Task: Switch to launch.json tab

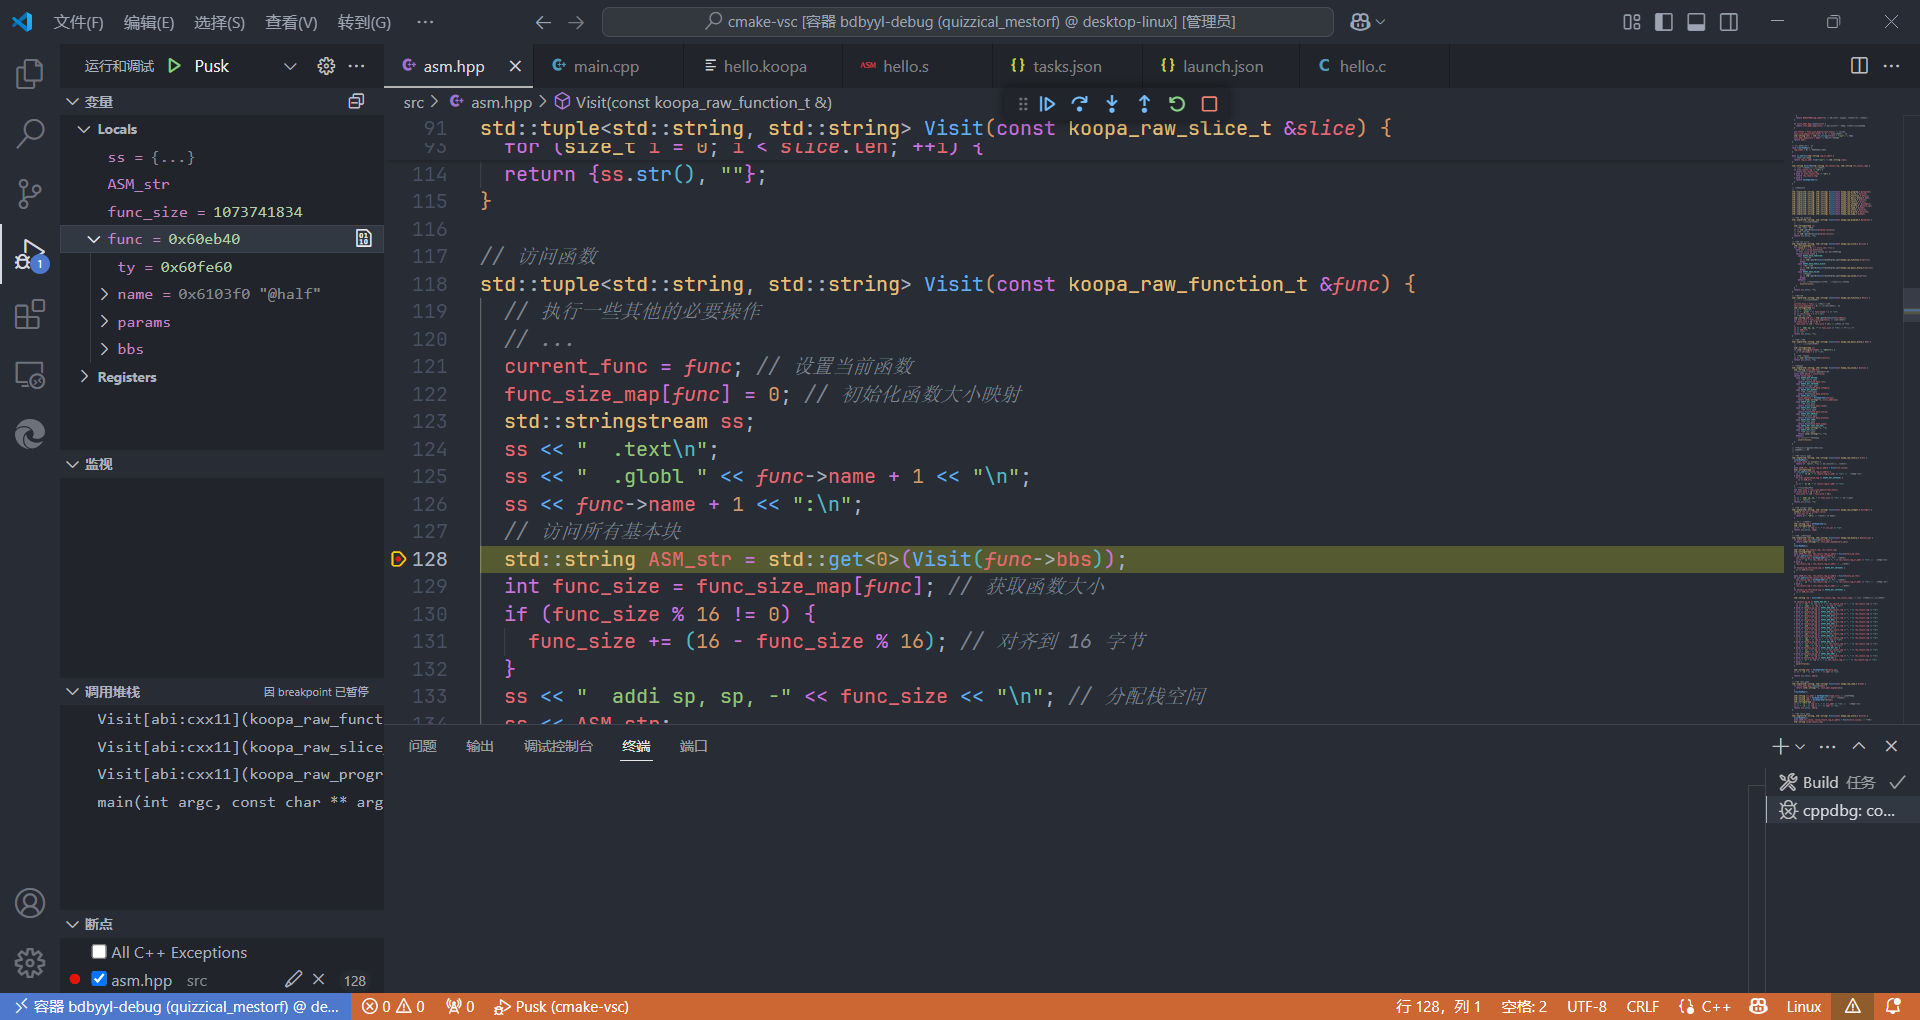Action: click(1222, 66)
